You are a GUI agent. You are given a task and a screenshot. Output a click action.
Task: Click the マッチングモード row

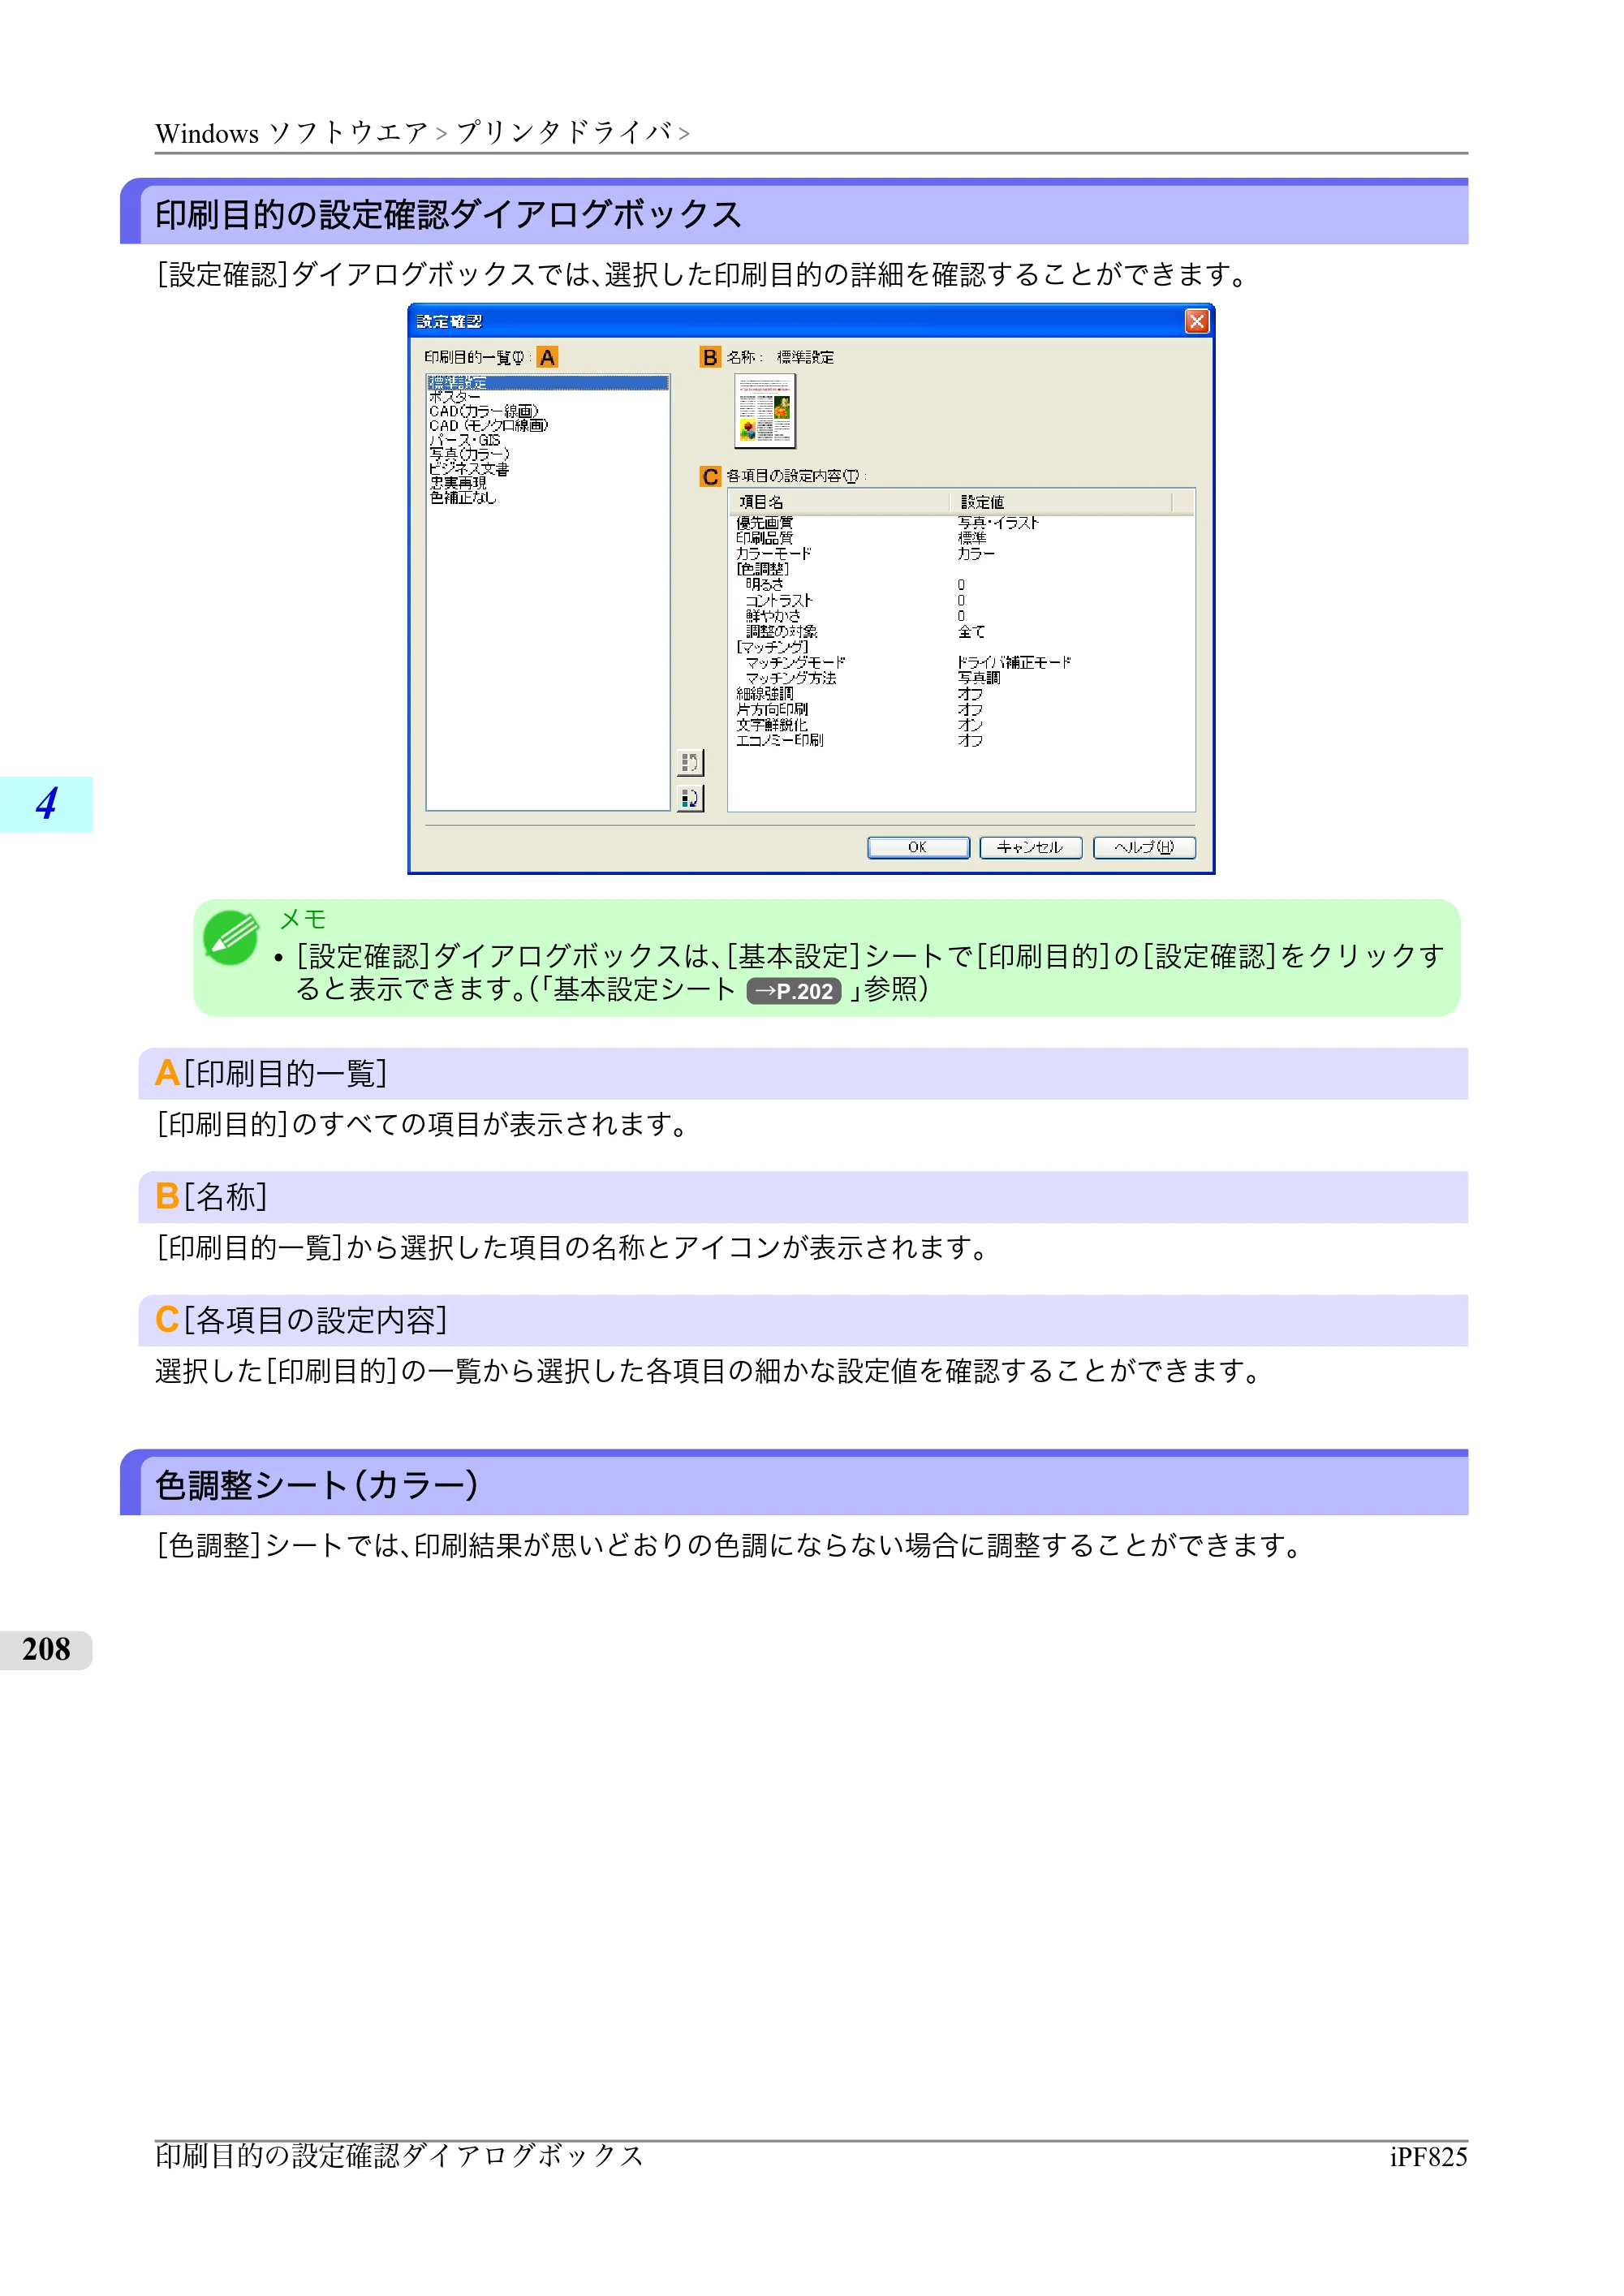961,663
